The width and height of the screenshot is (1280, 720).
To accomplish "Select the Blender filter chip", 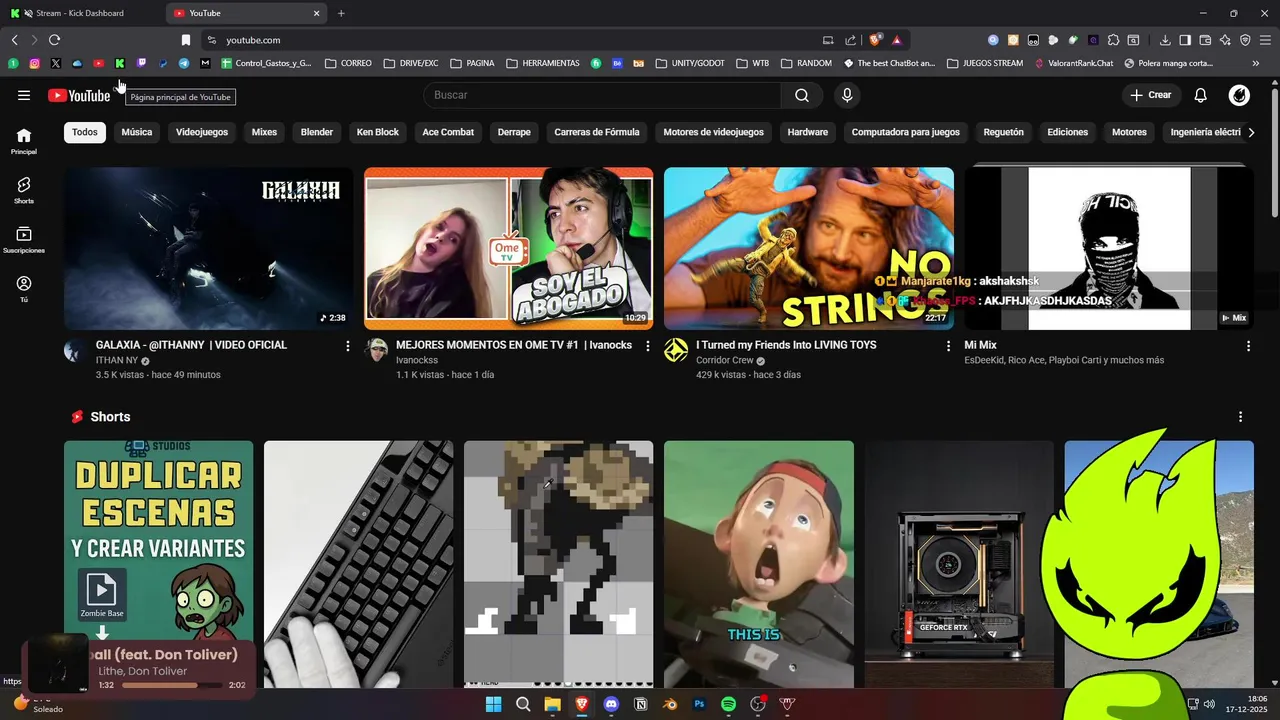I will [x=317, y=132].
